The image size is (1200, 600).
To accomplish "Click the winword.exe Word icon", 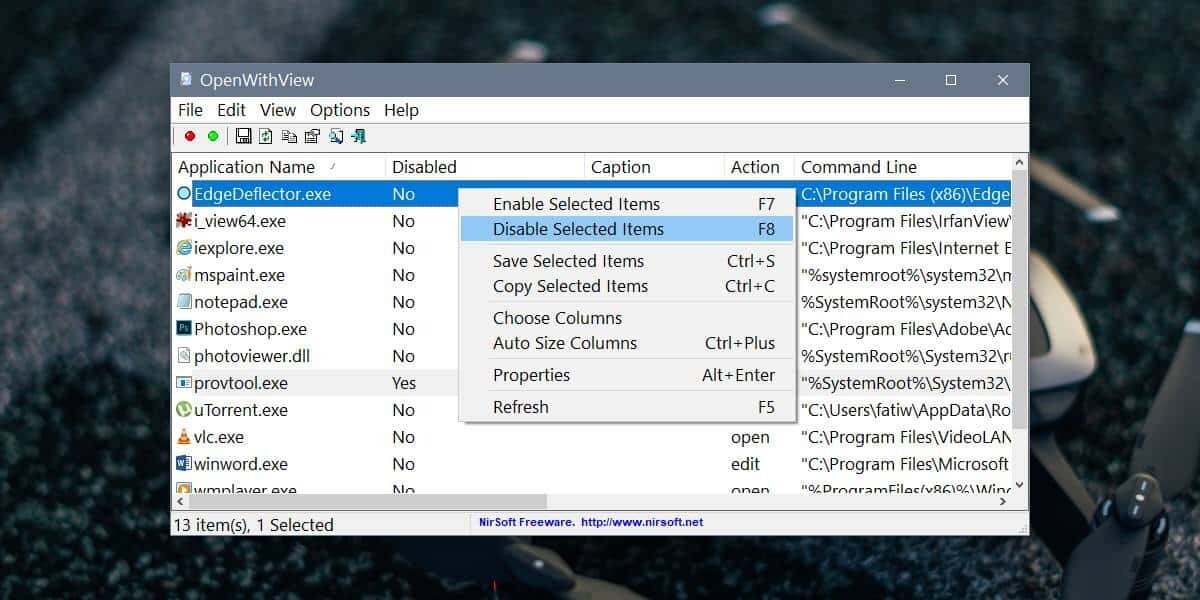I will point(184,464).
